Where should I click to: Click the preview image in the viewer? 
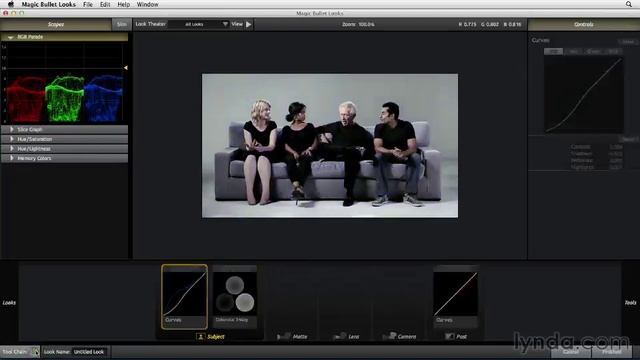[x=330, y=146]
